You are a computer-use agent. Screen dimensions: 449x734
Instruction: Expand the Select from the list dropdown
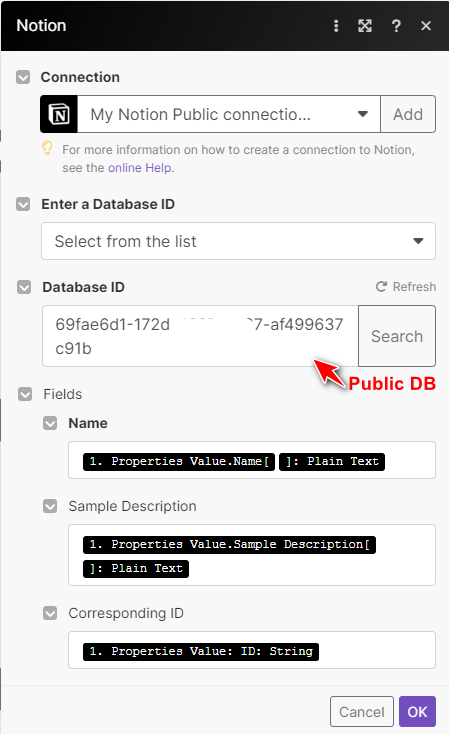(x=238, y=241)
